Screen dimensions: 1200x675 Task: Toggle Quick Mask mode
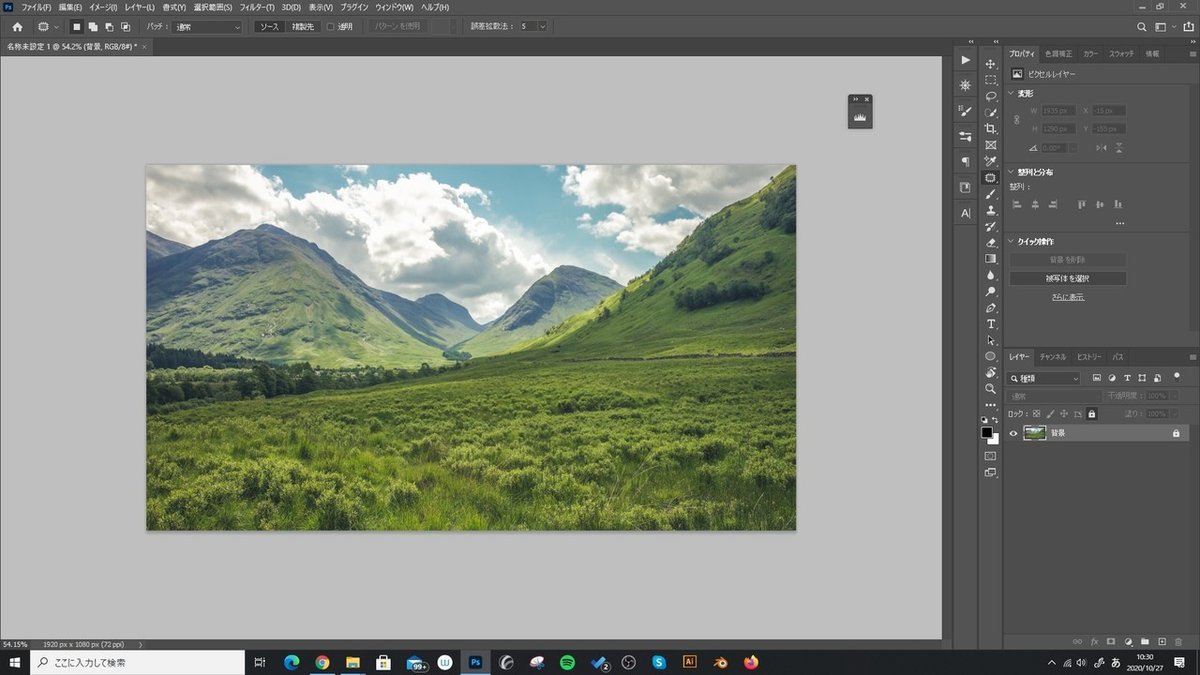click(x=990, y=455)
